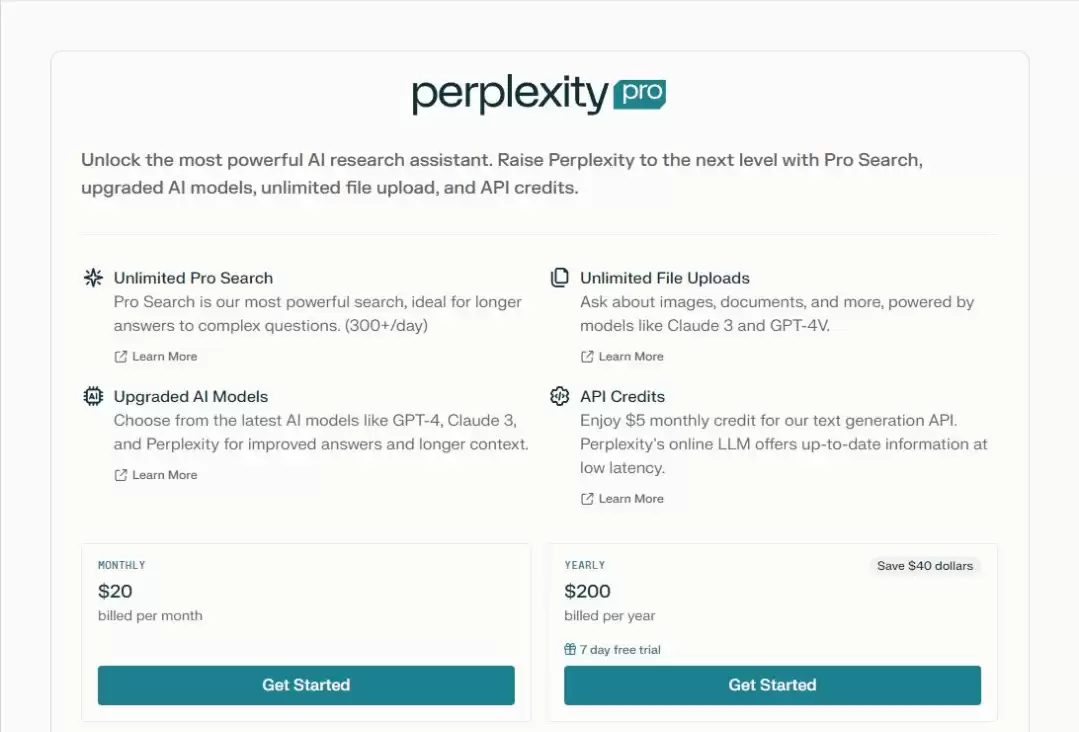The image size is (1079, 732).
Task: Click external-link icon under Unlimited Pro Search
Action: [x=120, y=356]
